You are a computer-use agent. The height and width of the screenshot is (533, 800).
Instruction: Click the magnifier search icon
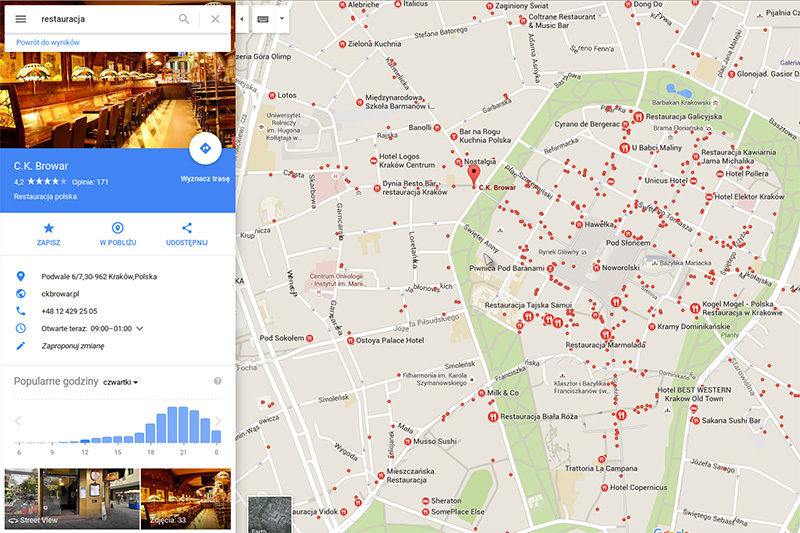[184, 19]
